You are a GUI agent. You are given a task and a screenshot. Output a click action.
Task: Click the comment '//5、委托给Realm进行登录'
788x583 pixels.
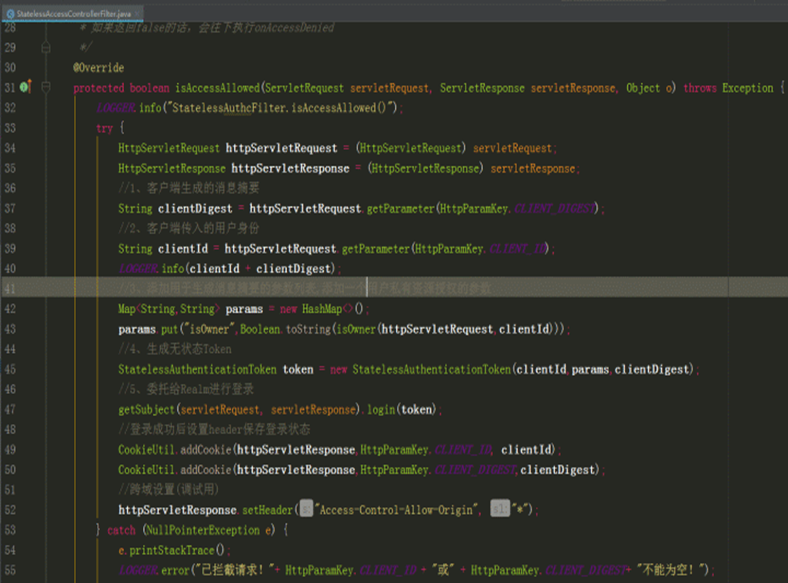[186, 389]
